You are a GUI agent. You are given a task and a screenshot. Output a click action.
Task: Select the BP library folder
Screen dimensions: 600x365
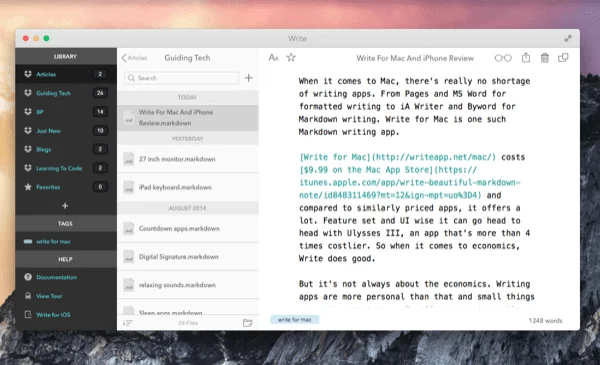point(66,112)
